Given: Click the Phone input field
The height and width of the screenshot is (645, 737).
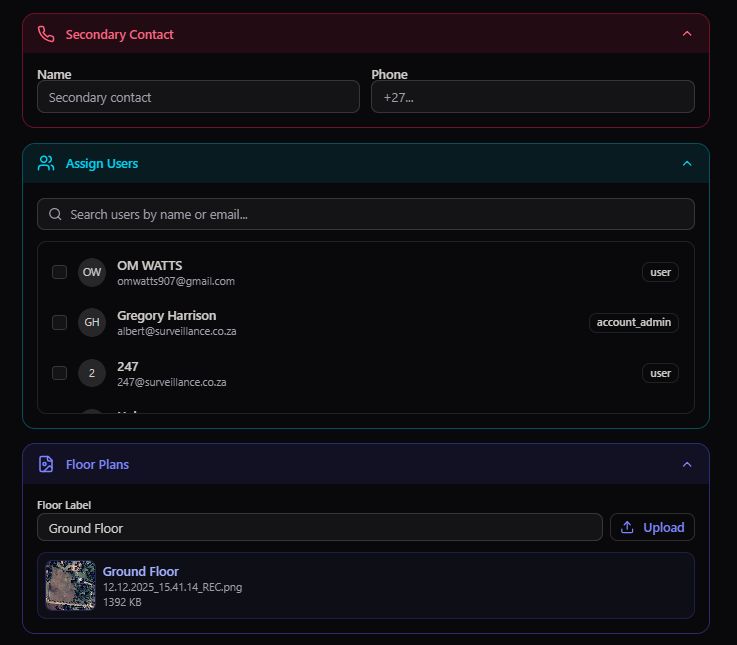Looking at the screenshot, I should tap(533, 97).
